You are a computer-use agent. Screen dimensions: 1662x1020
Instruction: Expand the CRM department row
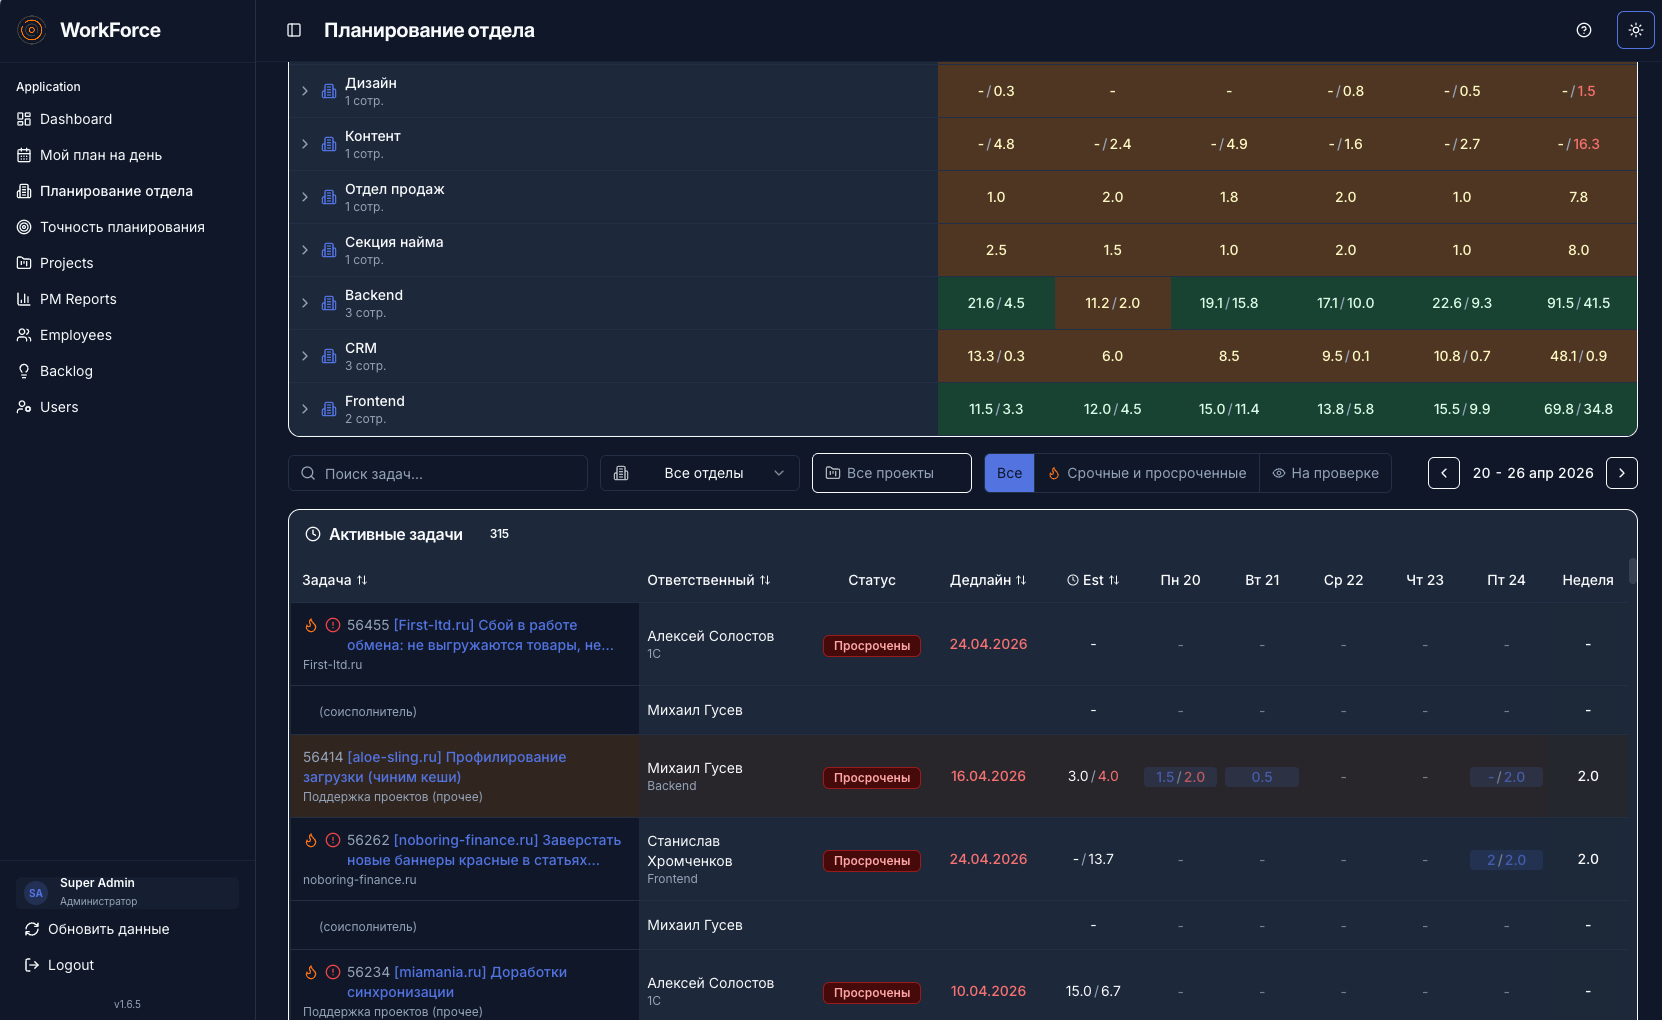coord(305,356)
